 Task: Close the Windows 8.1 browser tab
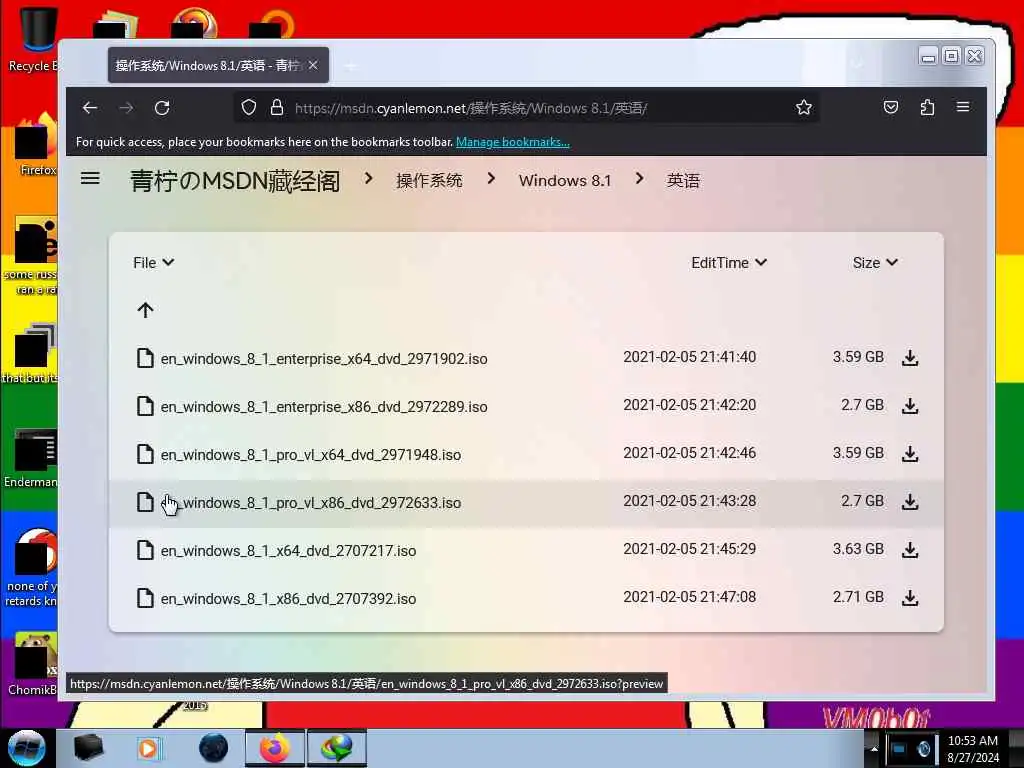tap(313, 65)
